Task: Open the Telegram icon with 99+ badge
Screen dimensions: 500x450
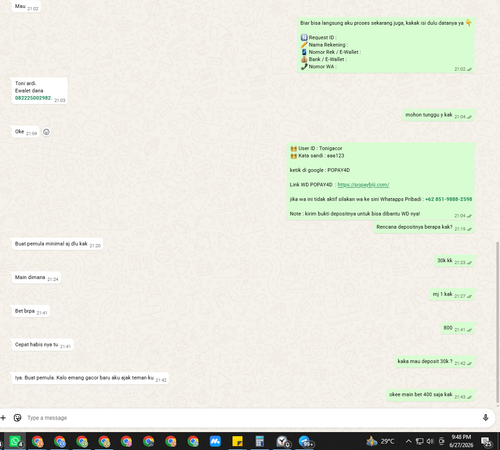Action: [305, 442]
